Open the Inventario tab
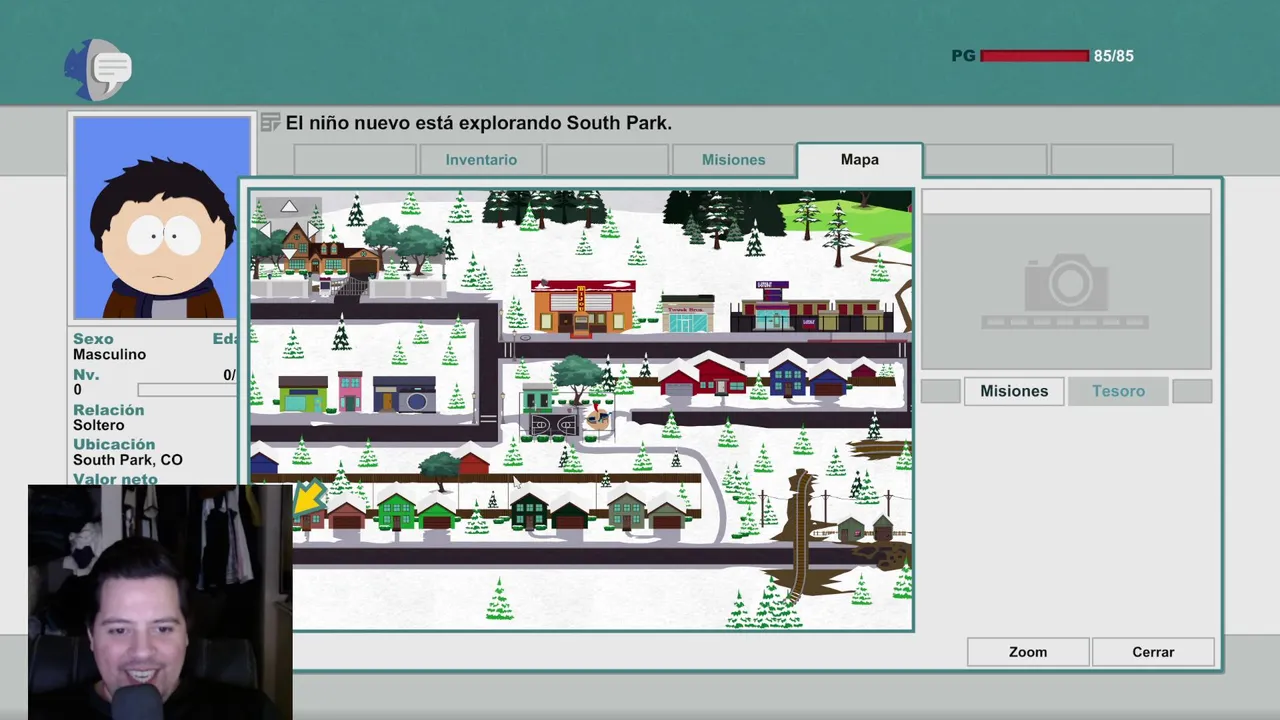 tap(481, 160)
